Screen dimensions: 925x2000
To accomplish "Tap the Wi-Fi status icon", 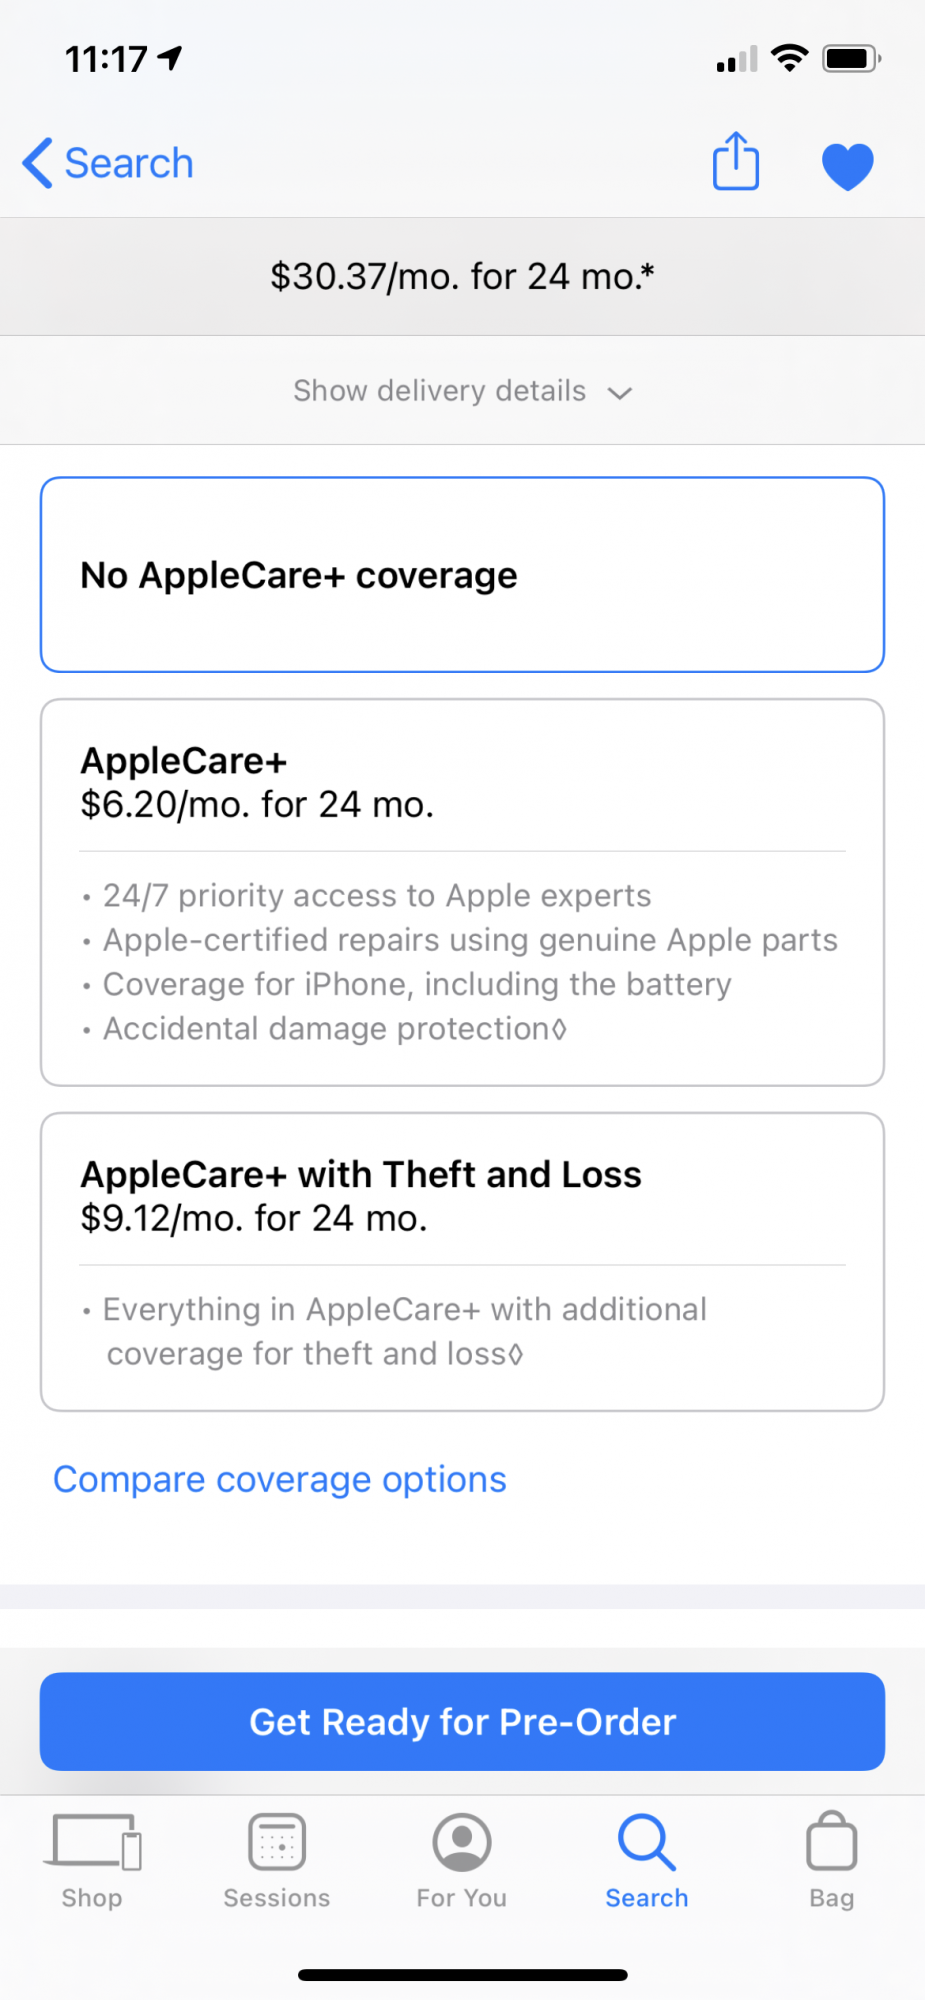I will coord(790,58).
